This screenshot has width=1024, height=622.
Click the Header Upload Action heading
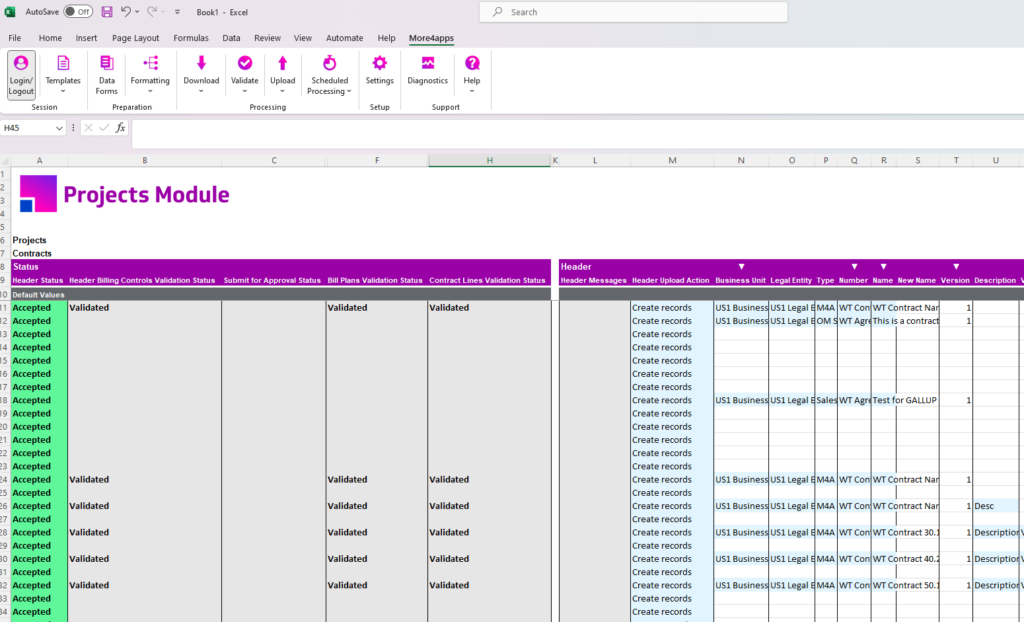click(x=670, y=280)
